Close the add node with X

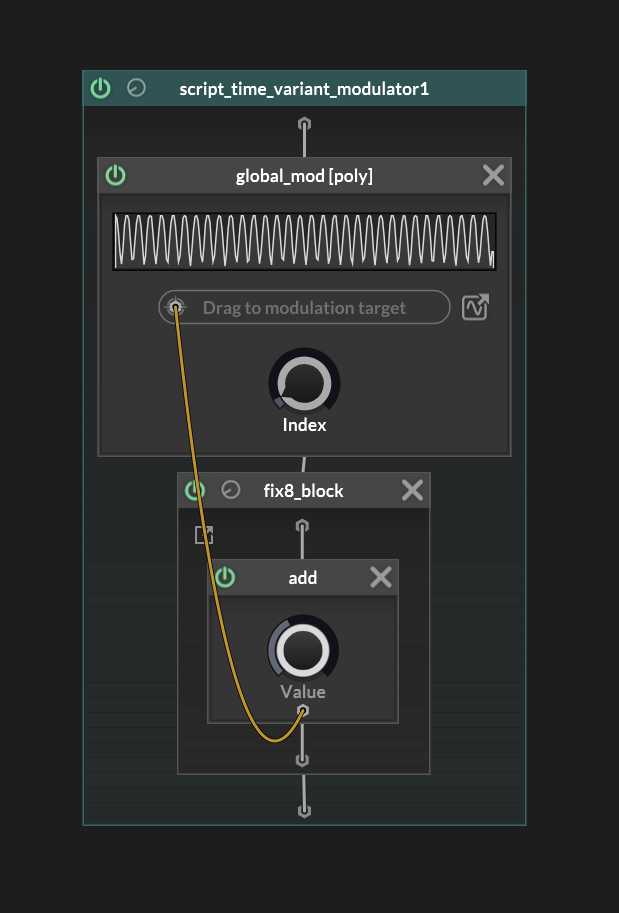click(x=380, y=577)
